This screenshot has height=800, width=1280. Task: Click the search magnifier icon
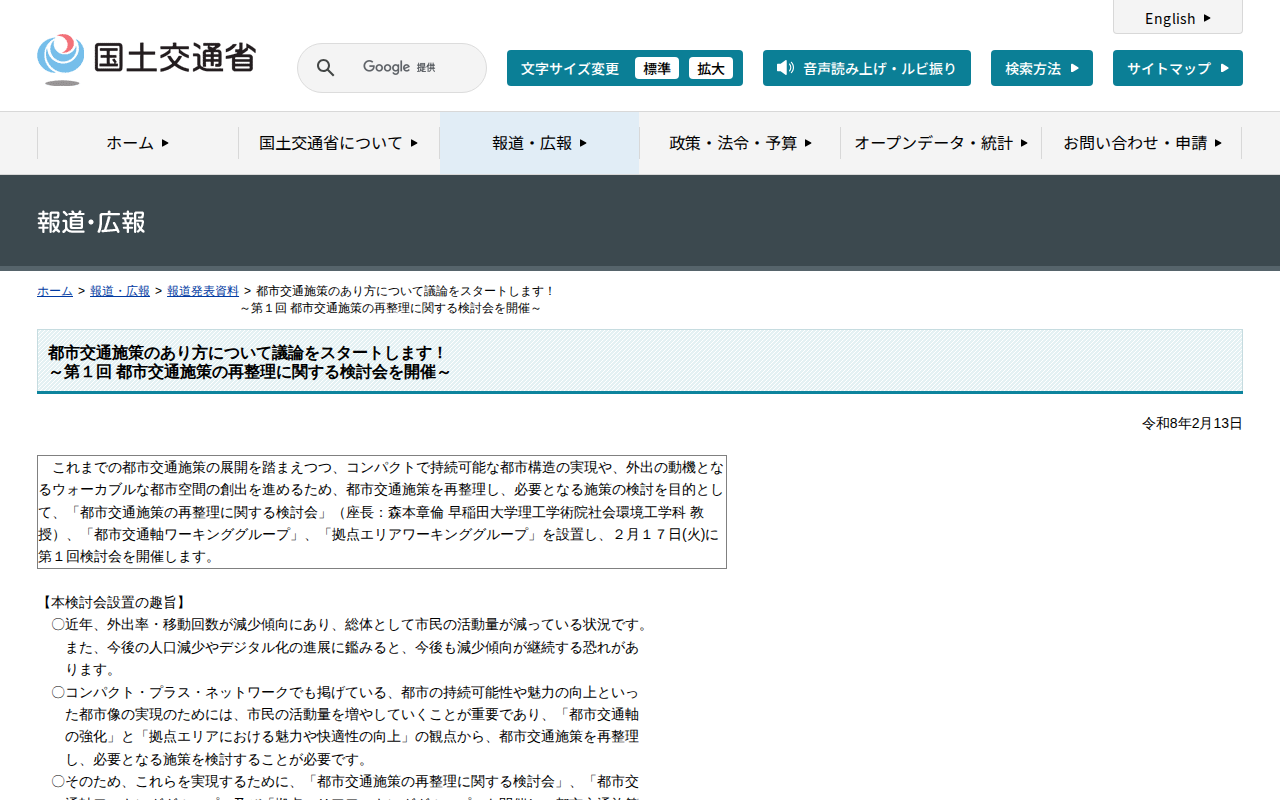pyautogui.click(x=326, y=68)
